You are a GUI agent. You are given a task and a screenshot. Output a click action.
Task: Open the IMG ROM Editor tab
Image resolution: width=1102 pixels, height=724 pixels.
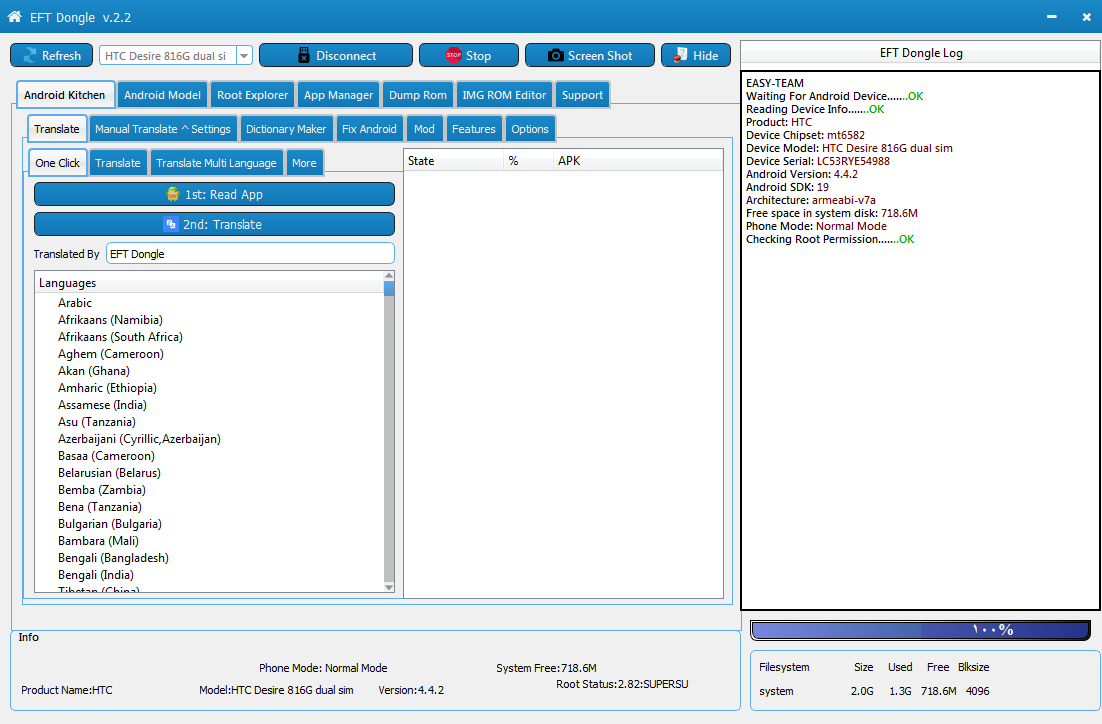[x=504, y=95]
